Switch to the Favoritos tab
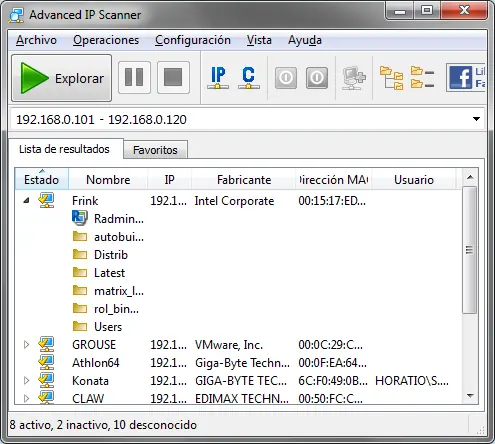495x444 pixels. [155, 150]
